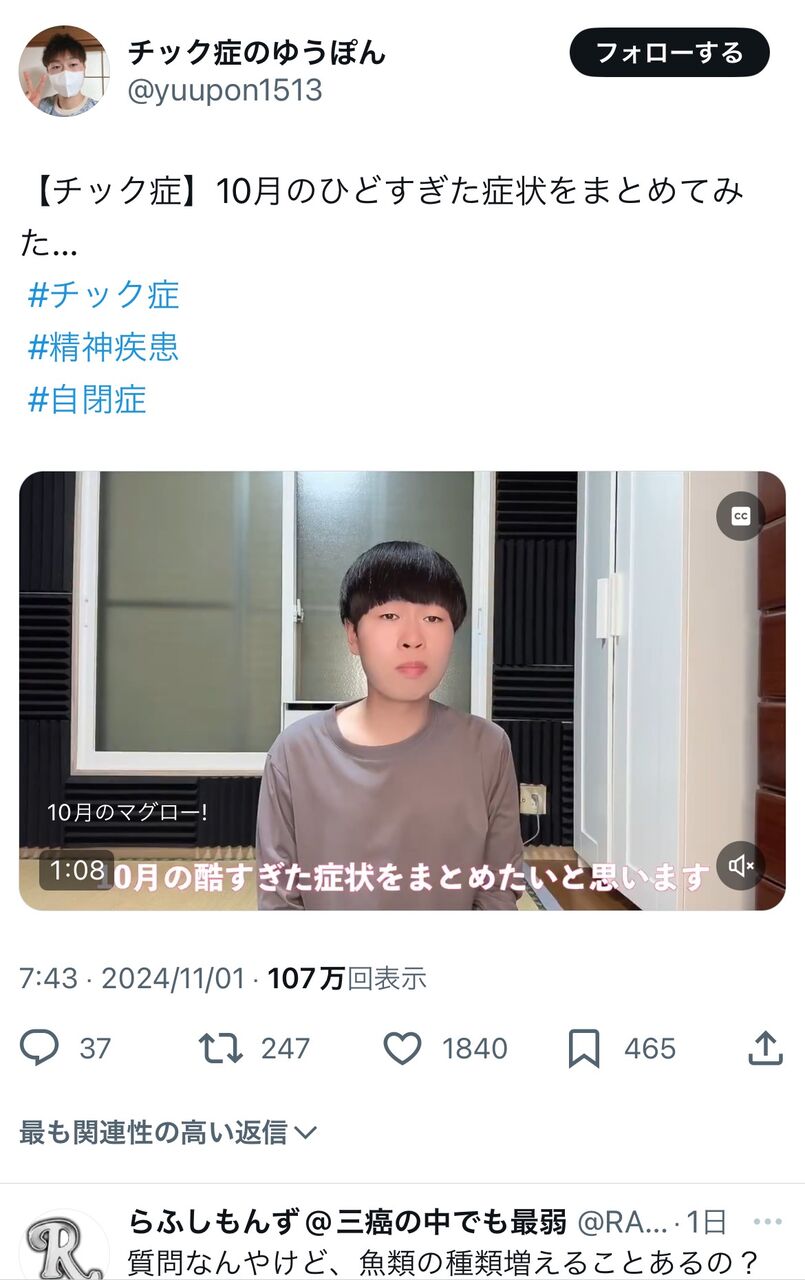Open three-dot menu on the reply
The image size is (805, 1280).
[x=768, y=1222]
